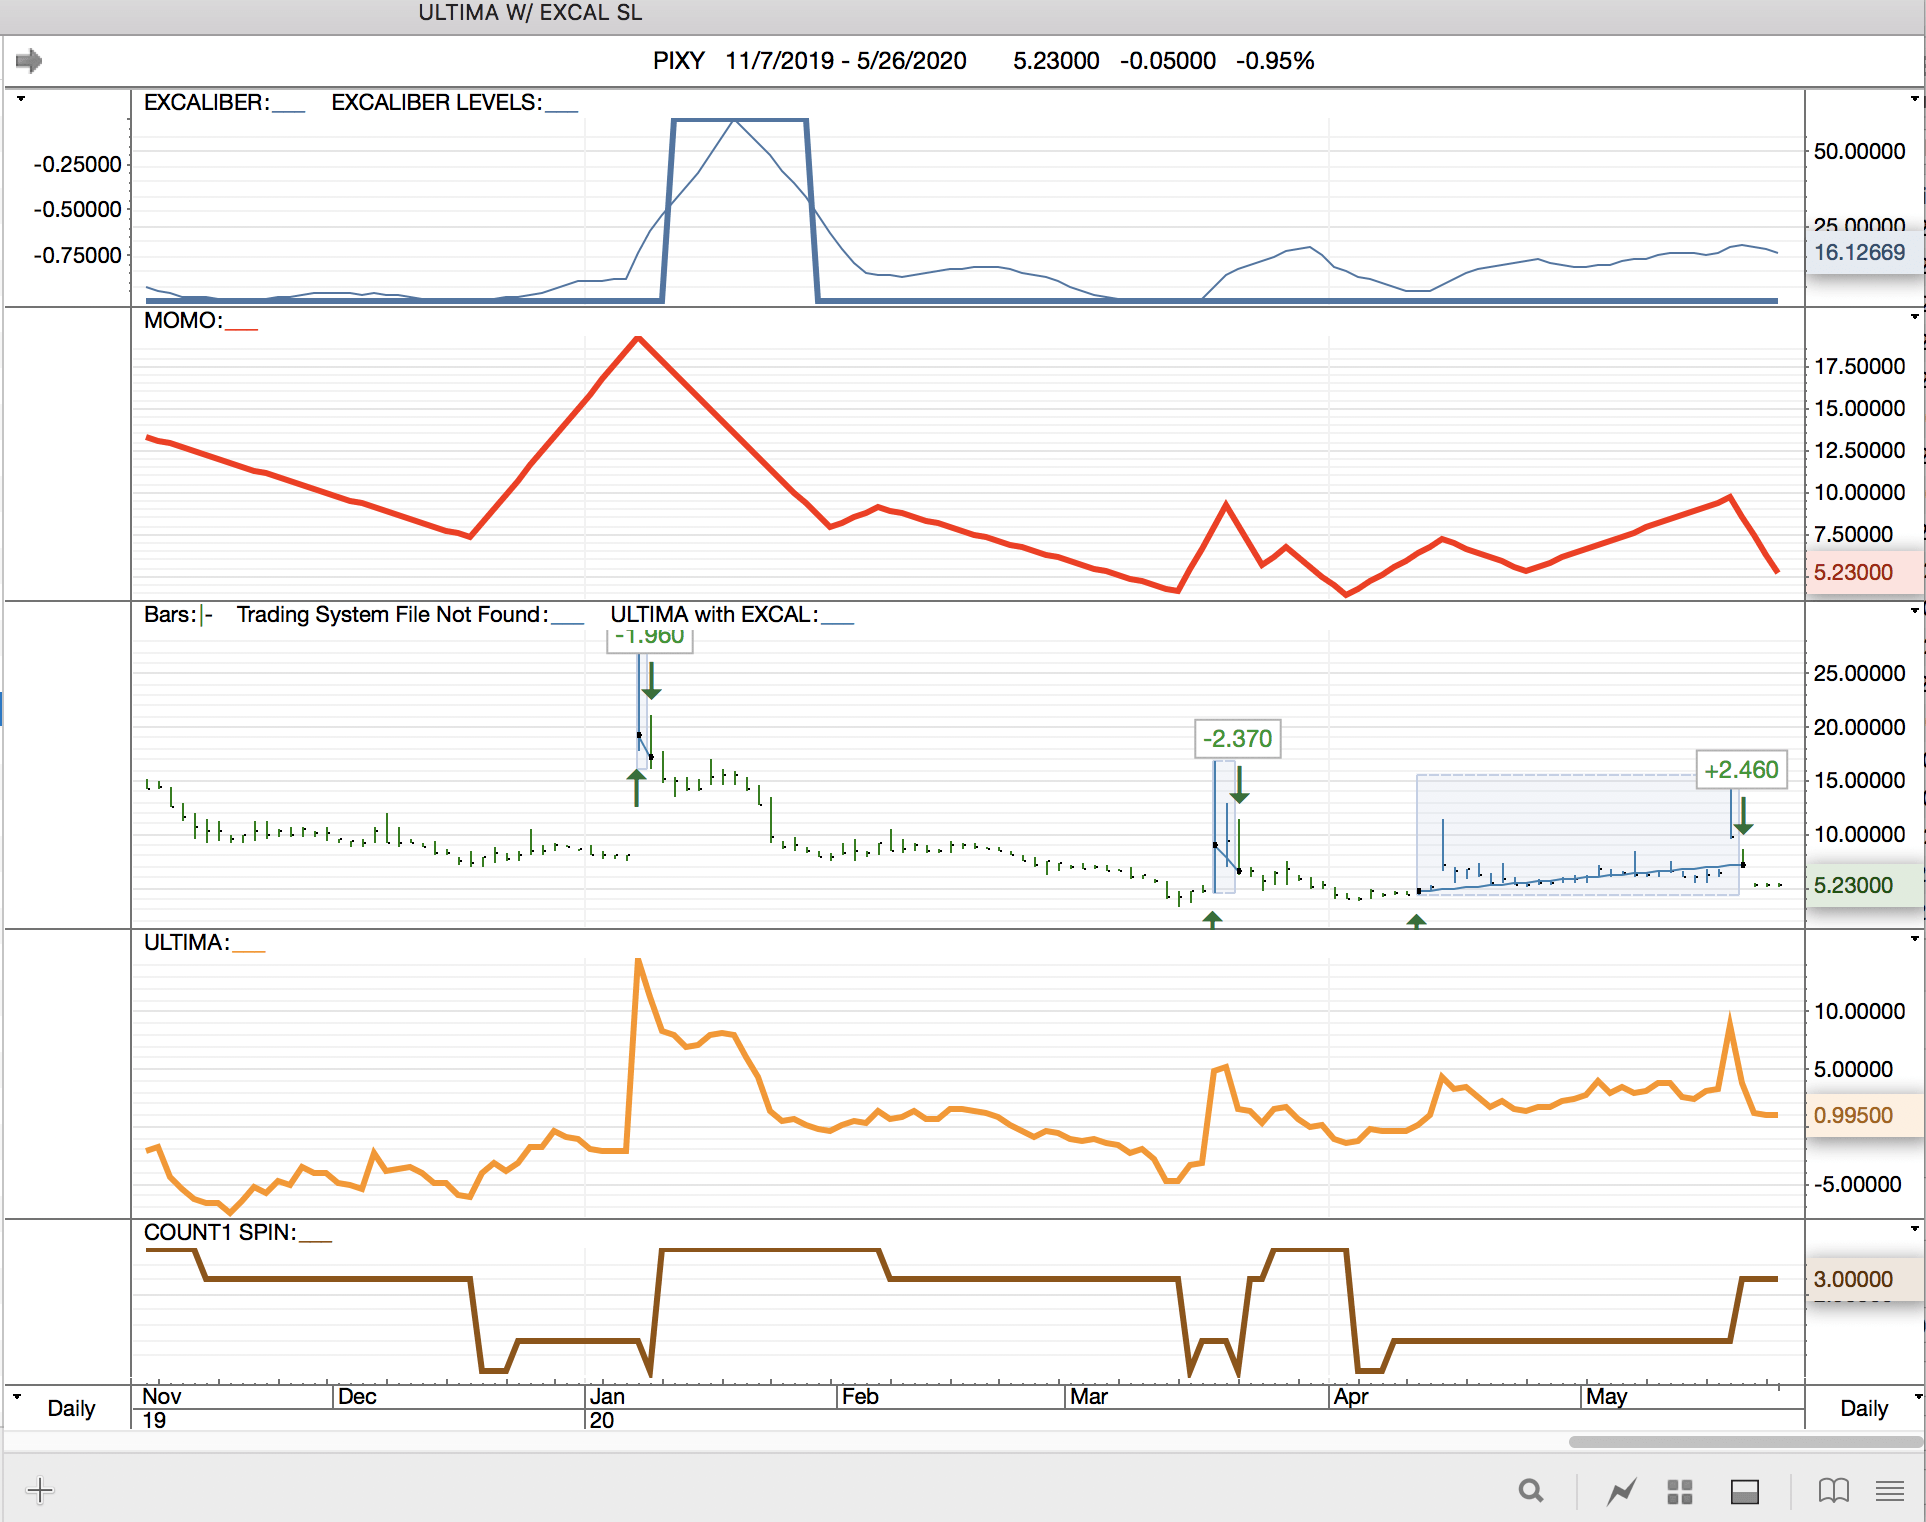Click the +2.460 trade profit label
Viewport: 1926px width, 1522px height.
coord(1741,770)
